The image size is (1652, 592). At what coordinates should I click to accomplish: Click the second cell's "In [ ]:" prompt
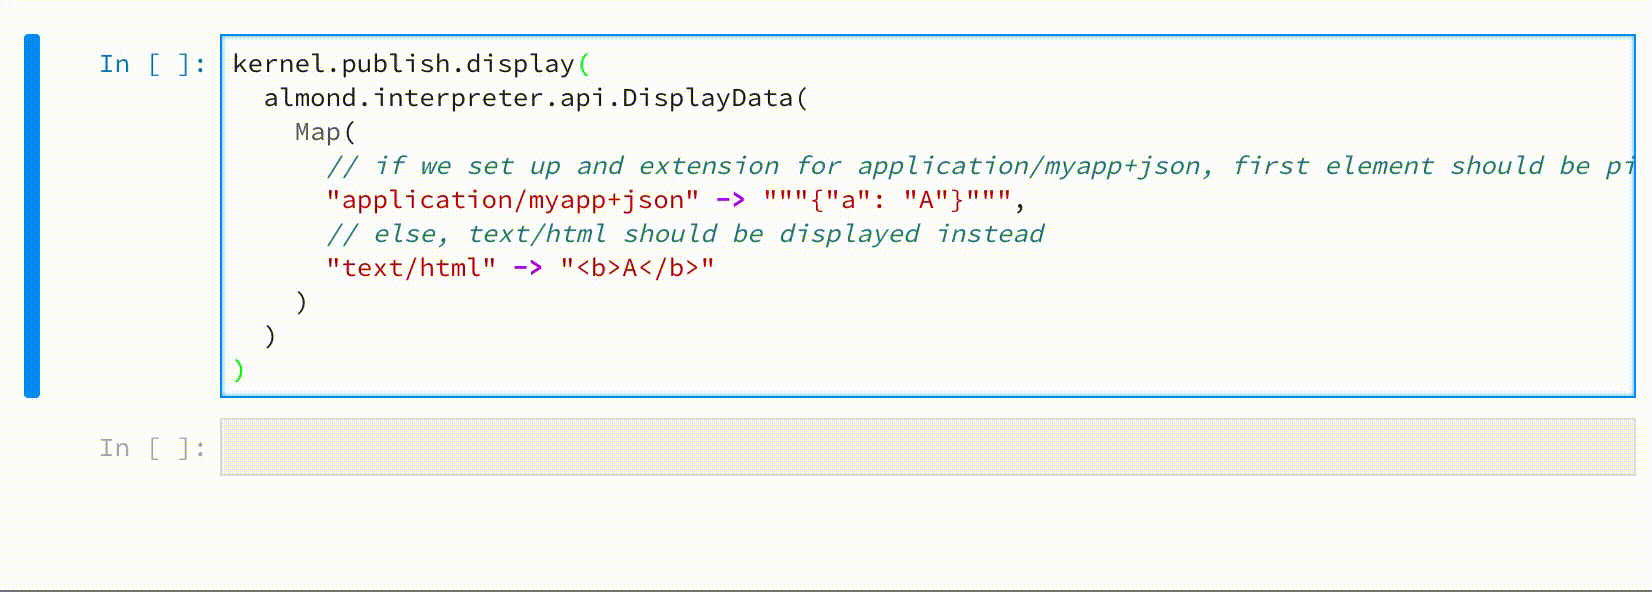point(153,448)
